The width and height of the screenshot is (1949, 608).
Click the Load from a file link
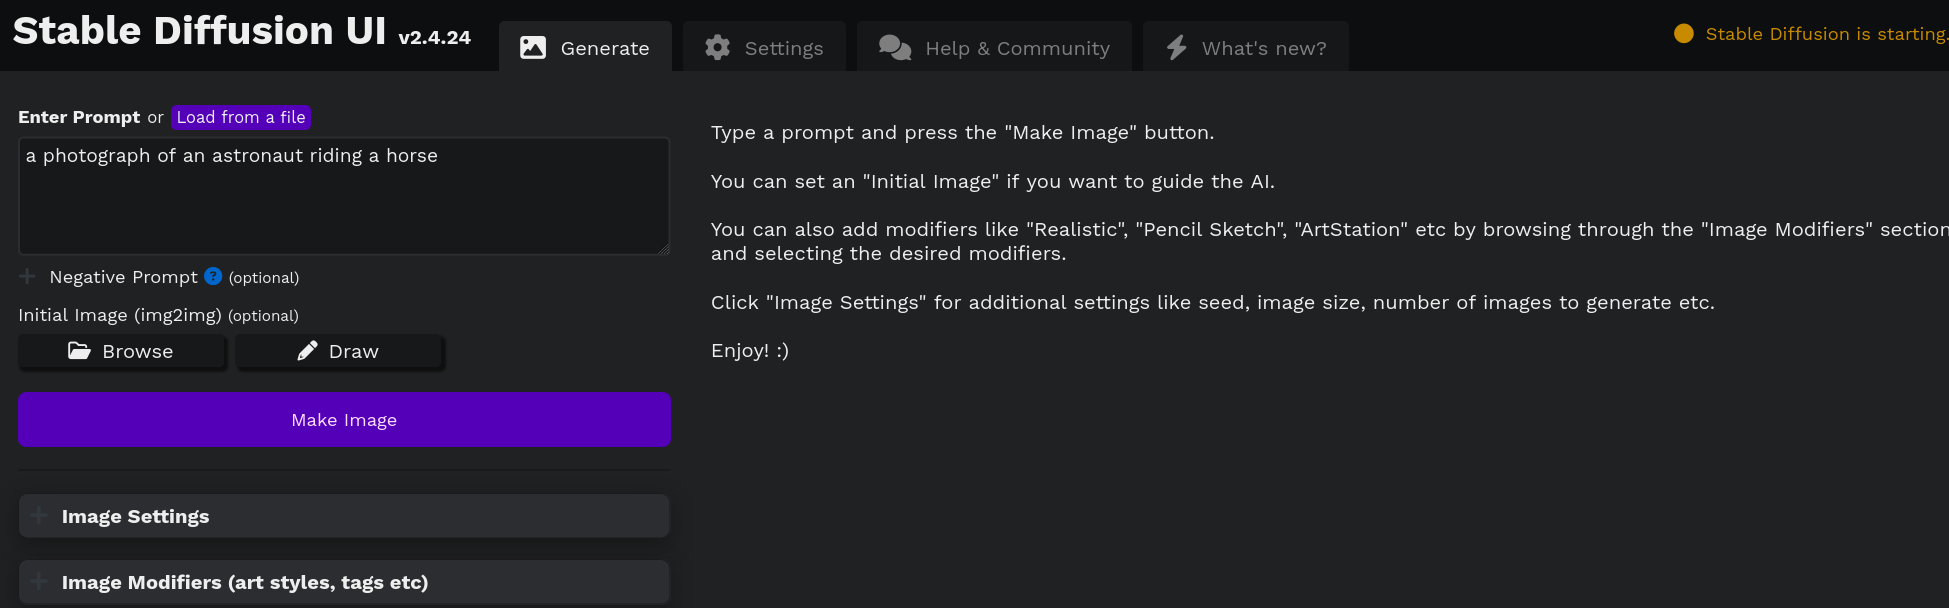(x=240, y=117)
